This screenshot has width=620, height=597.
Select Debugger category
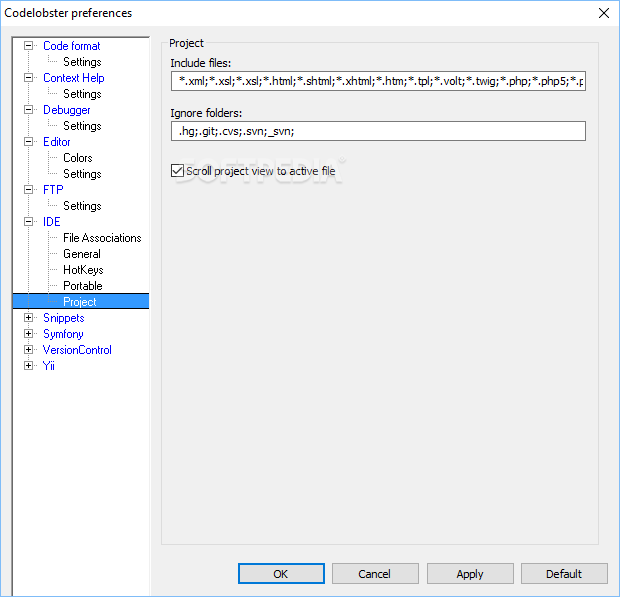(66, 110)
